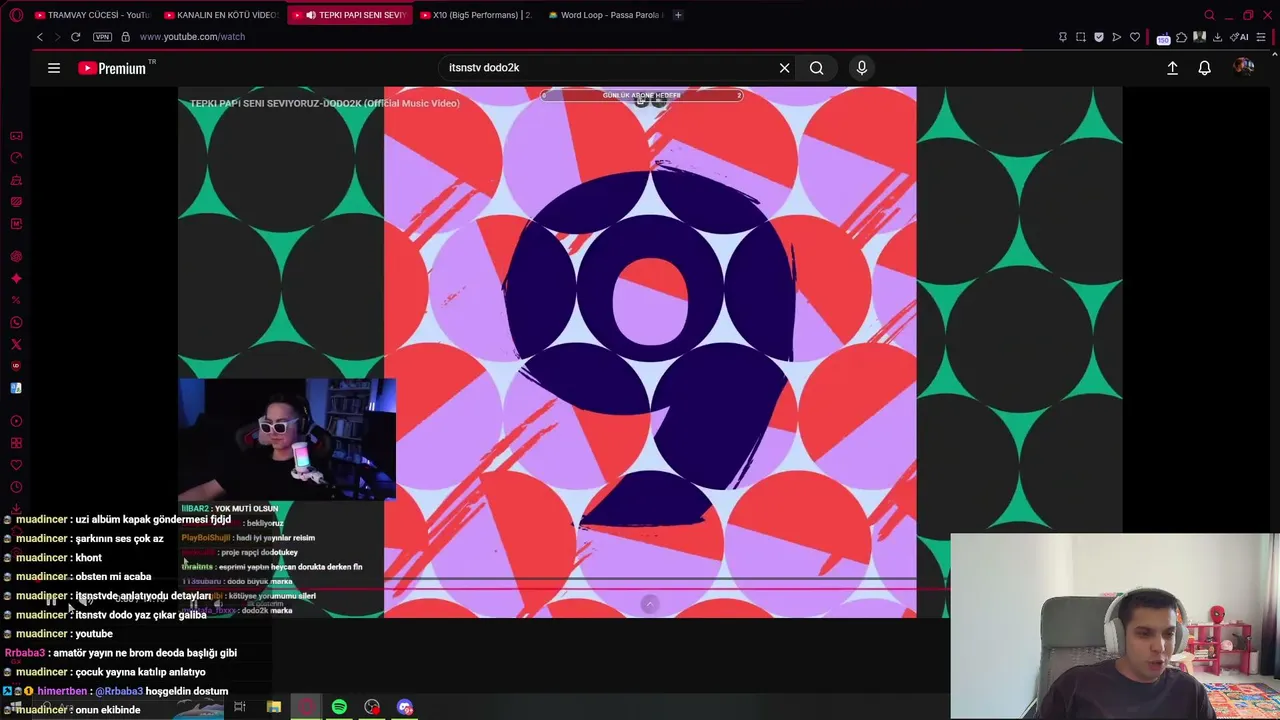Viewport: 1280px width, 720px height.
Task: Open a new browser tab with plus button
Action: click(x=678, y=15)
